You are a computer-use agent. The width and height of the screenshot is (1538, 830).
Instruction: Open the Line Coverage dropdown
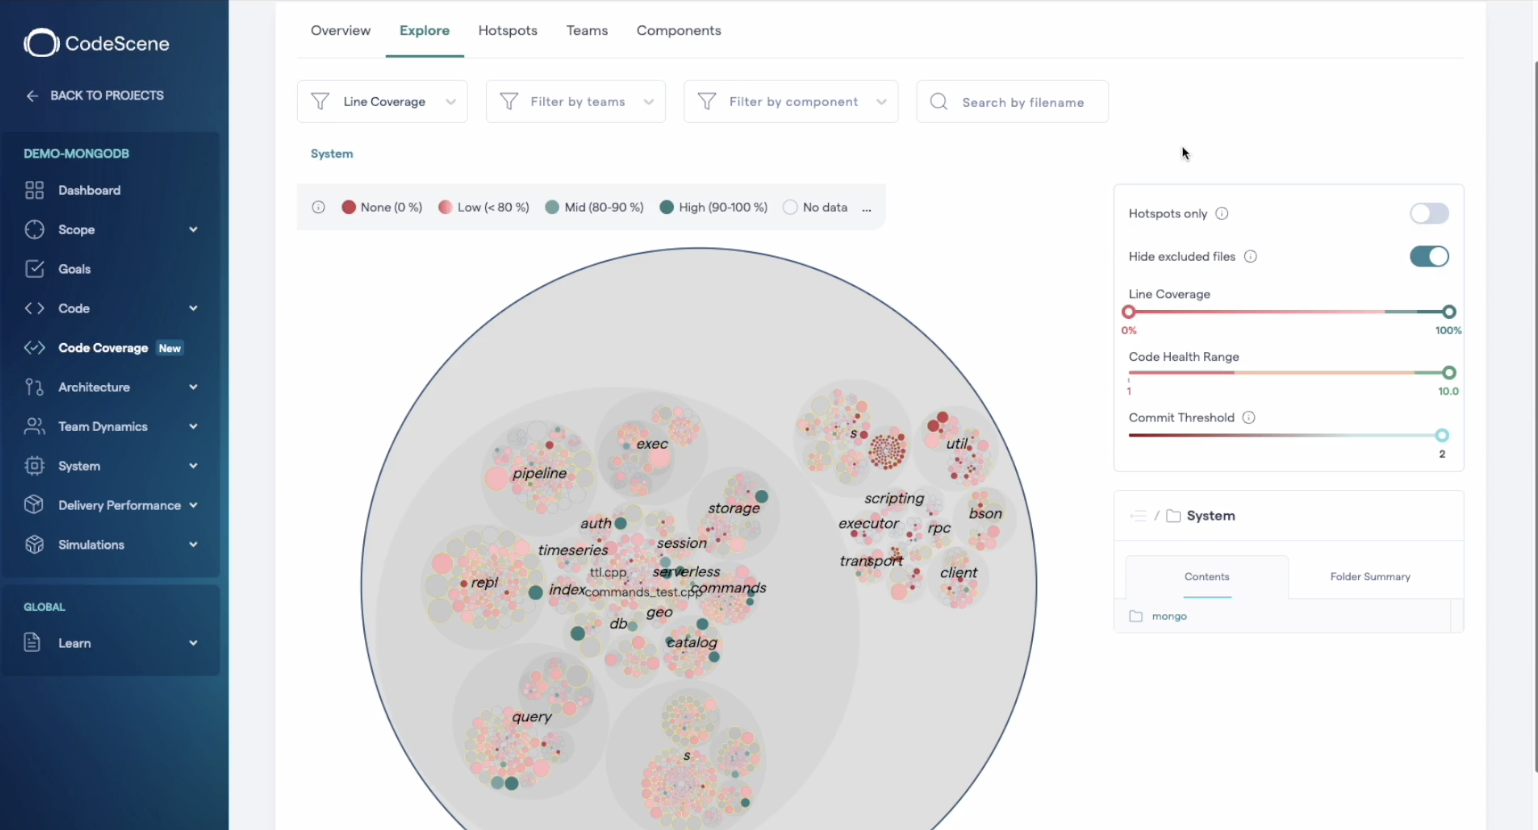[x=382, y=101]
